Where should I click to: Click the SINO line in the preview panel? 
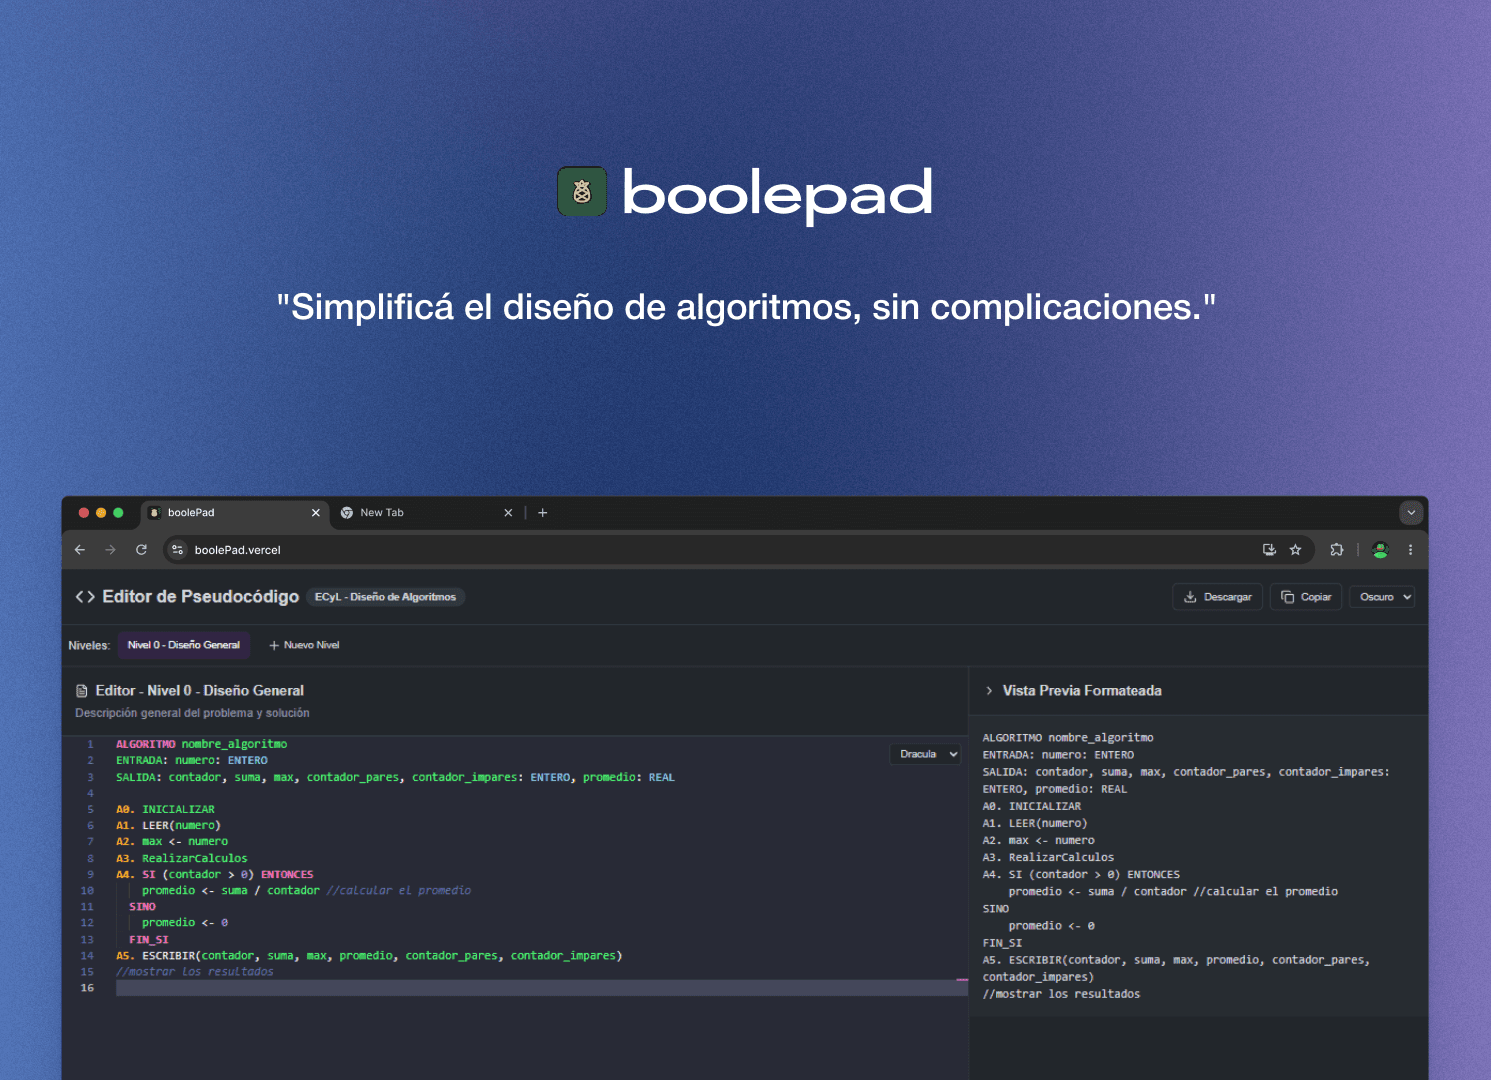point(995,909)
